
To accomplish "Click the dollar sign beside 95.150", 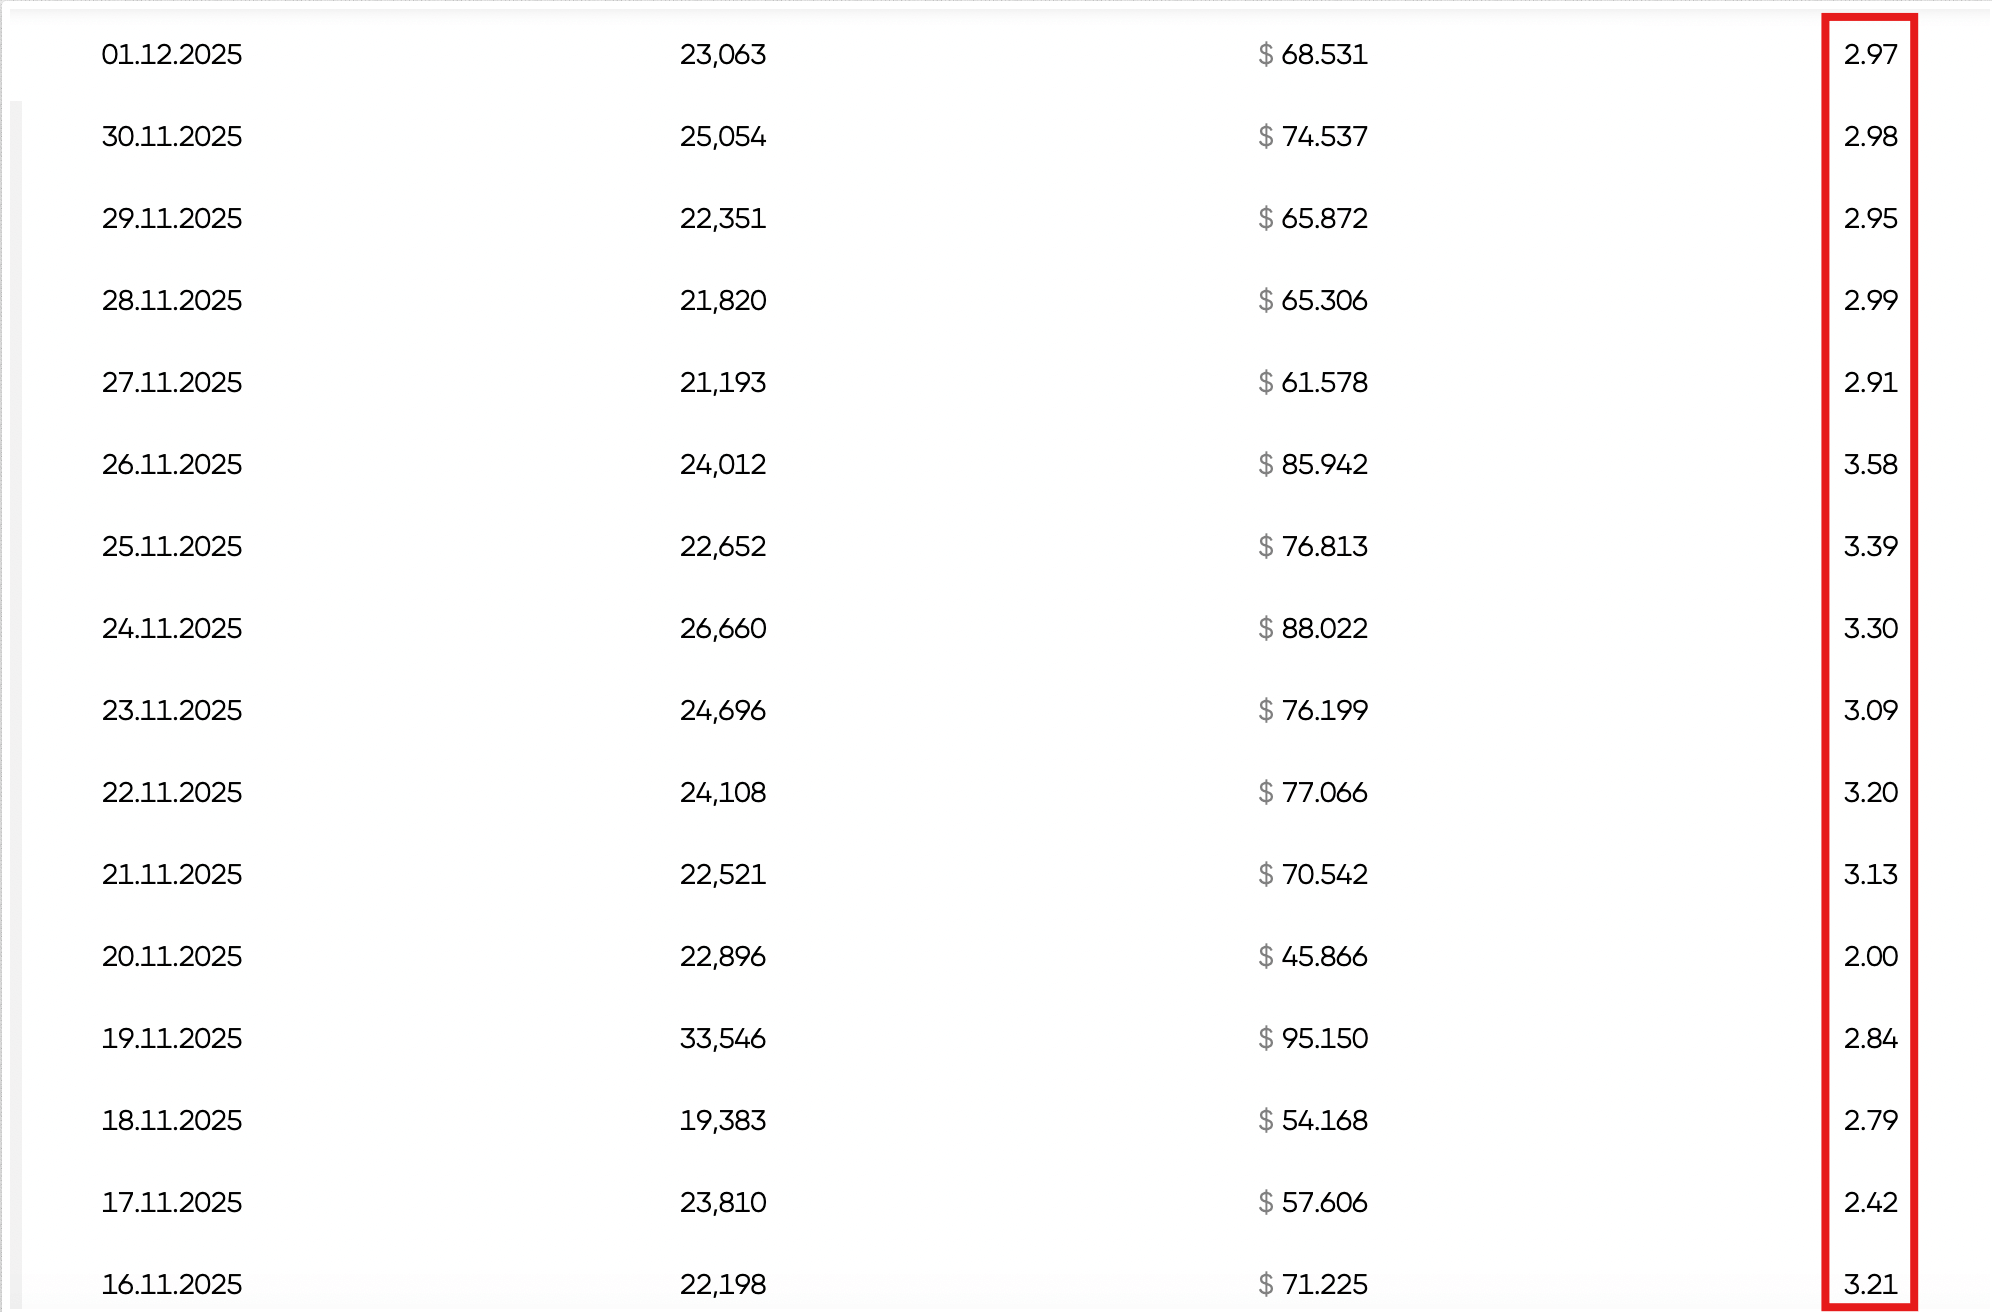I will [x=1266, y=1038].
